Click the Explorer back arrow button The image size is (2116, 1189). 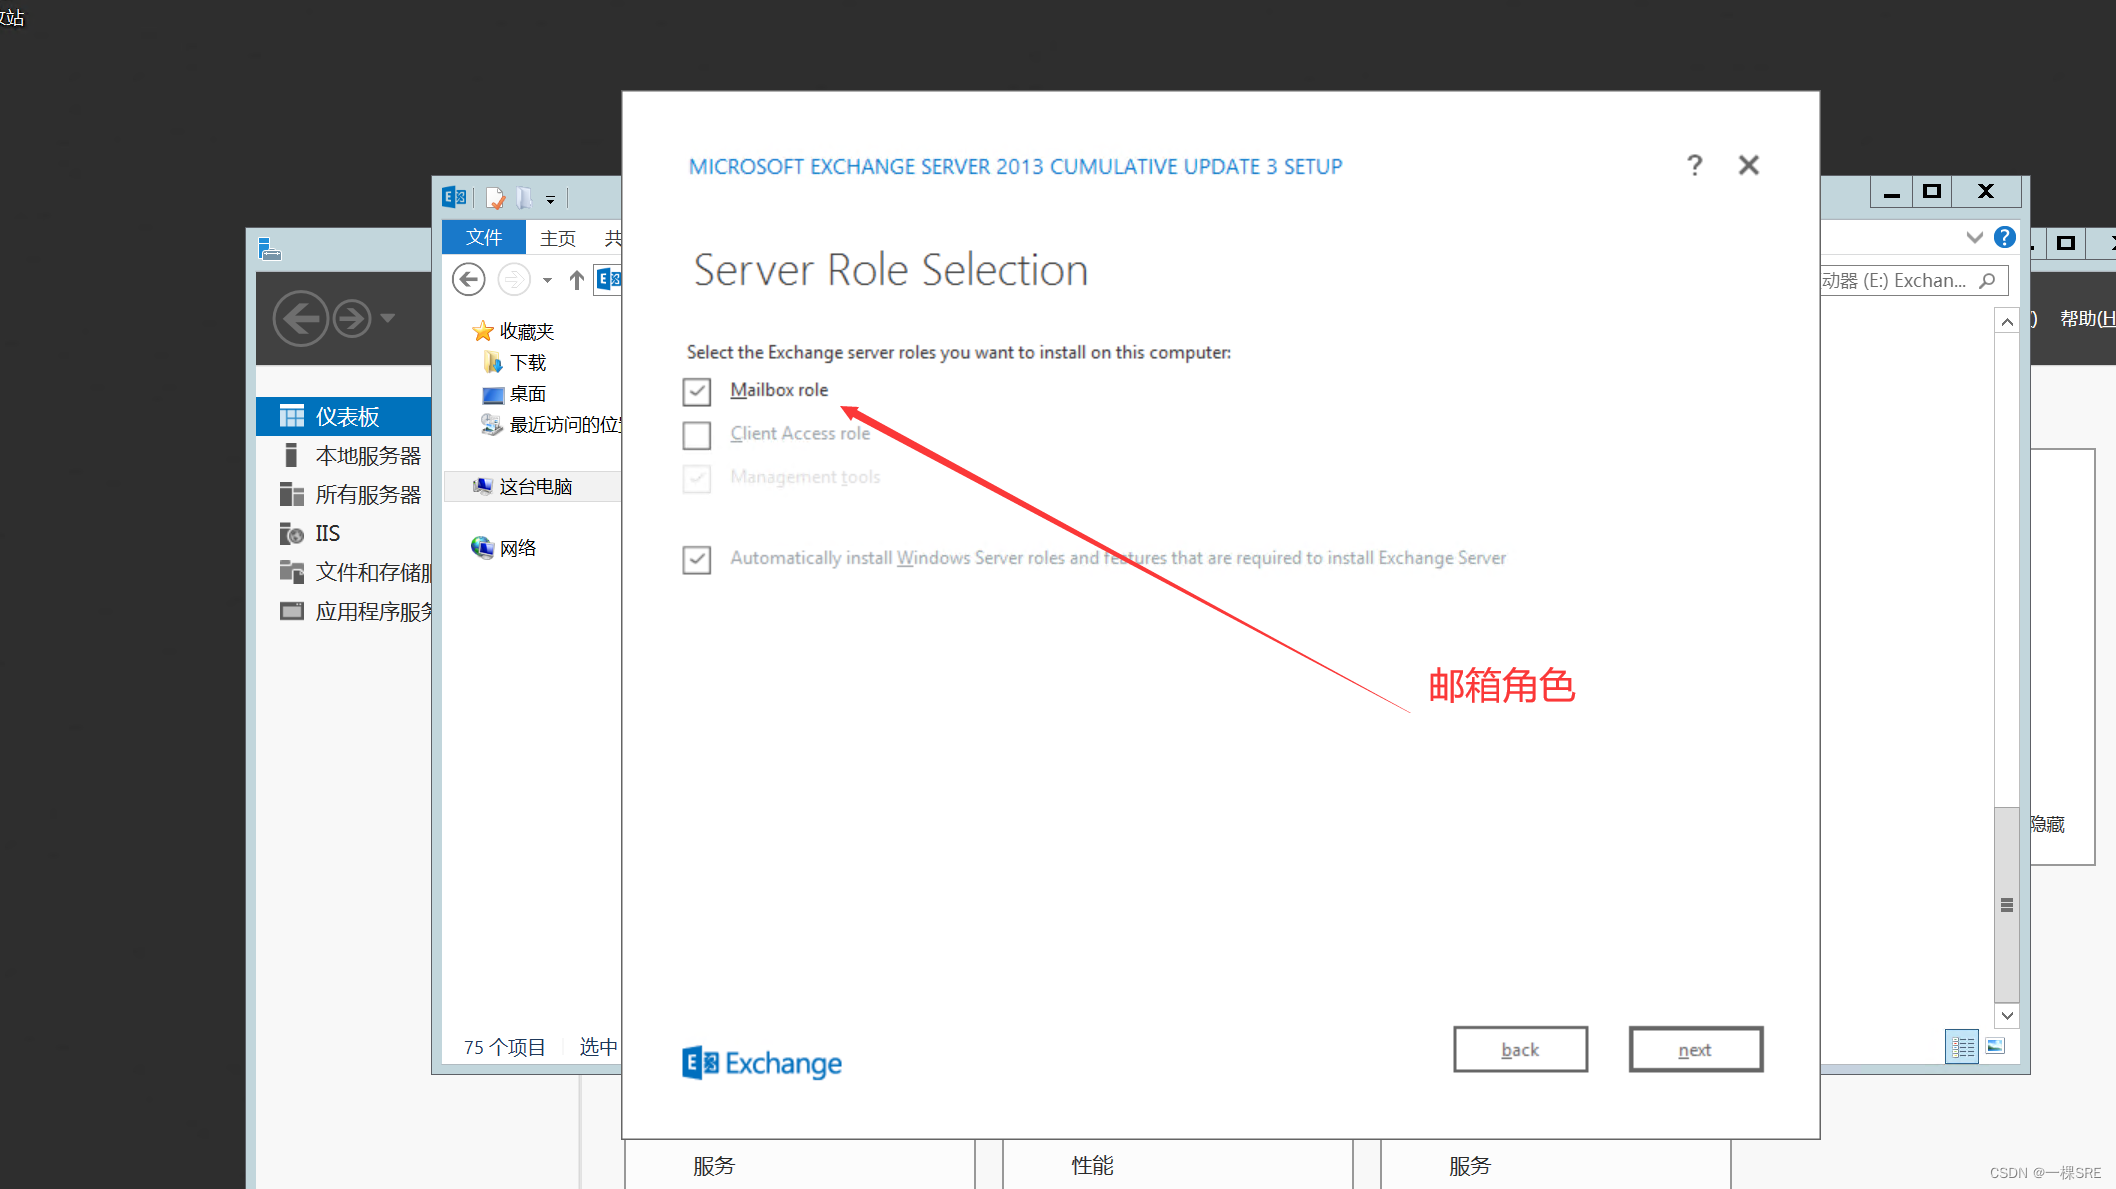tap(468, 280)
